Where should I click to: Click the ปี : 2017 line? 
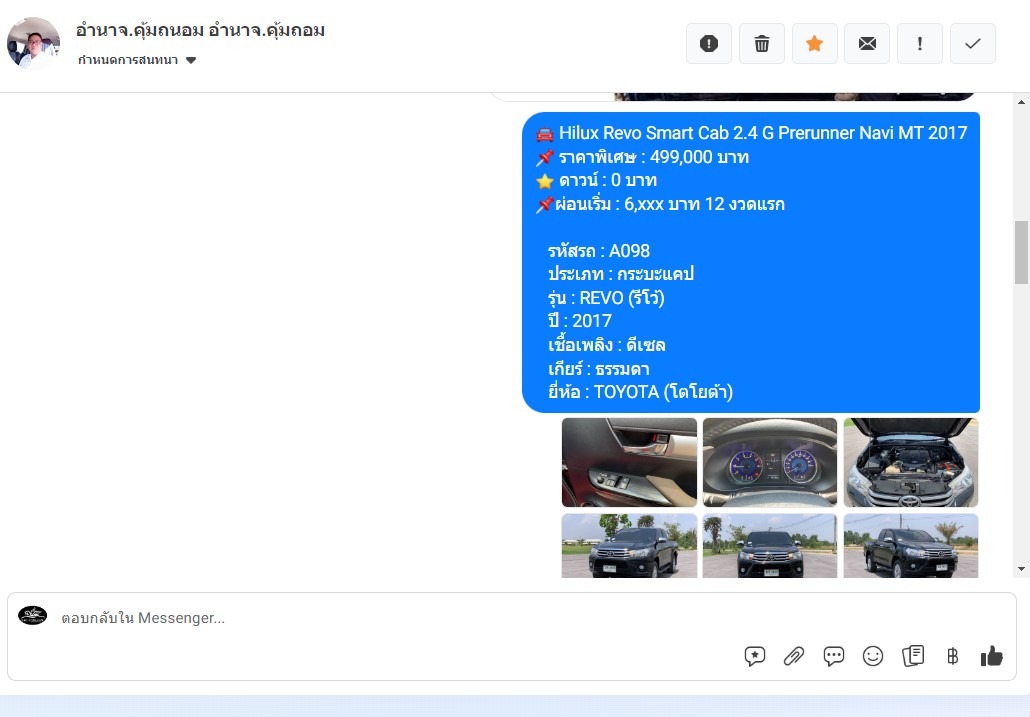click(580, 321)
